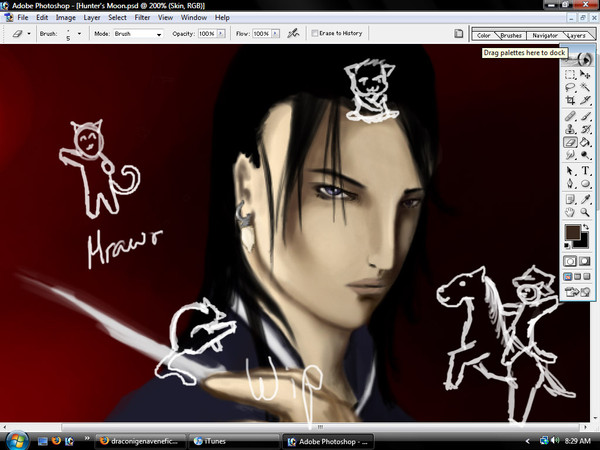Image resolution: width=600 pixels, height=450 pixels.
Task: Open the Brushes palette tab in well
Action: 511,35
